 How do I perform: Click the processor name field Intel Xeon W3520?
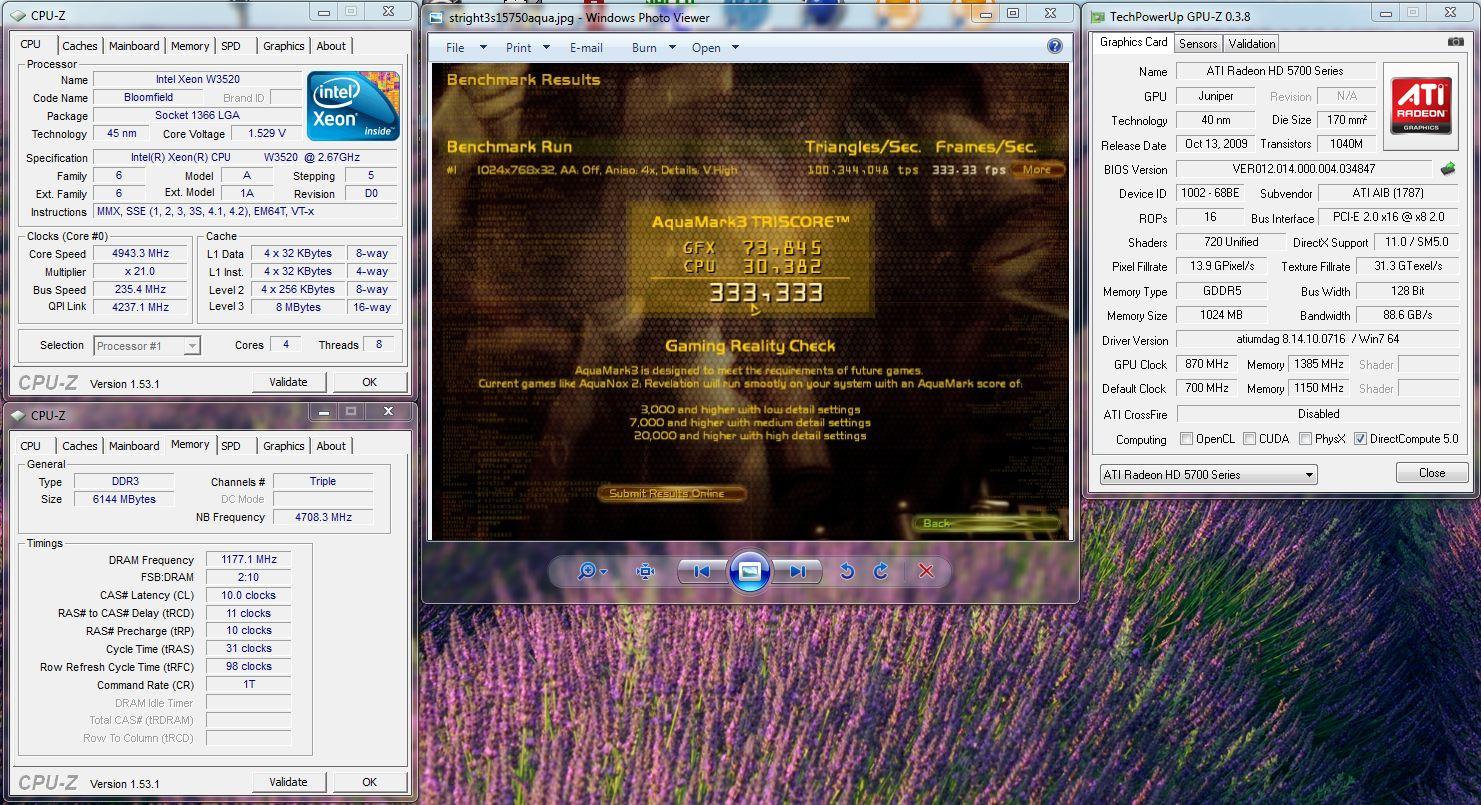coord(197,79)
